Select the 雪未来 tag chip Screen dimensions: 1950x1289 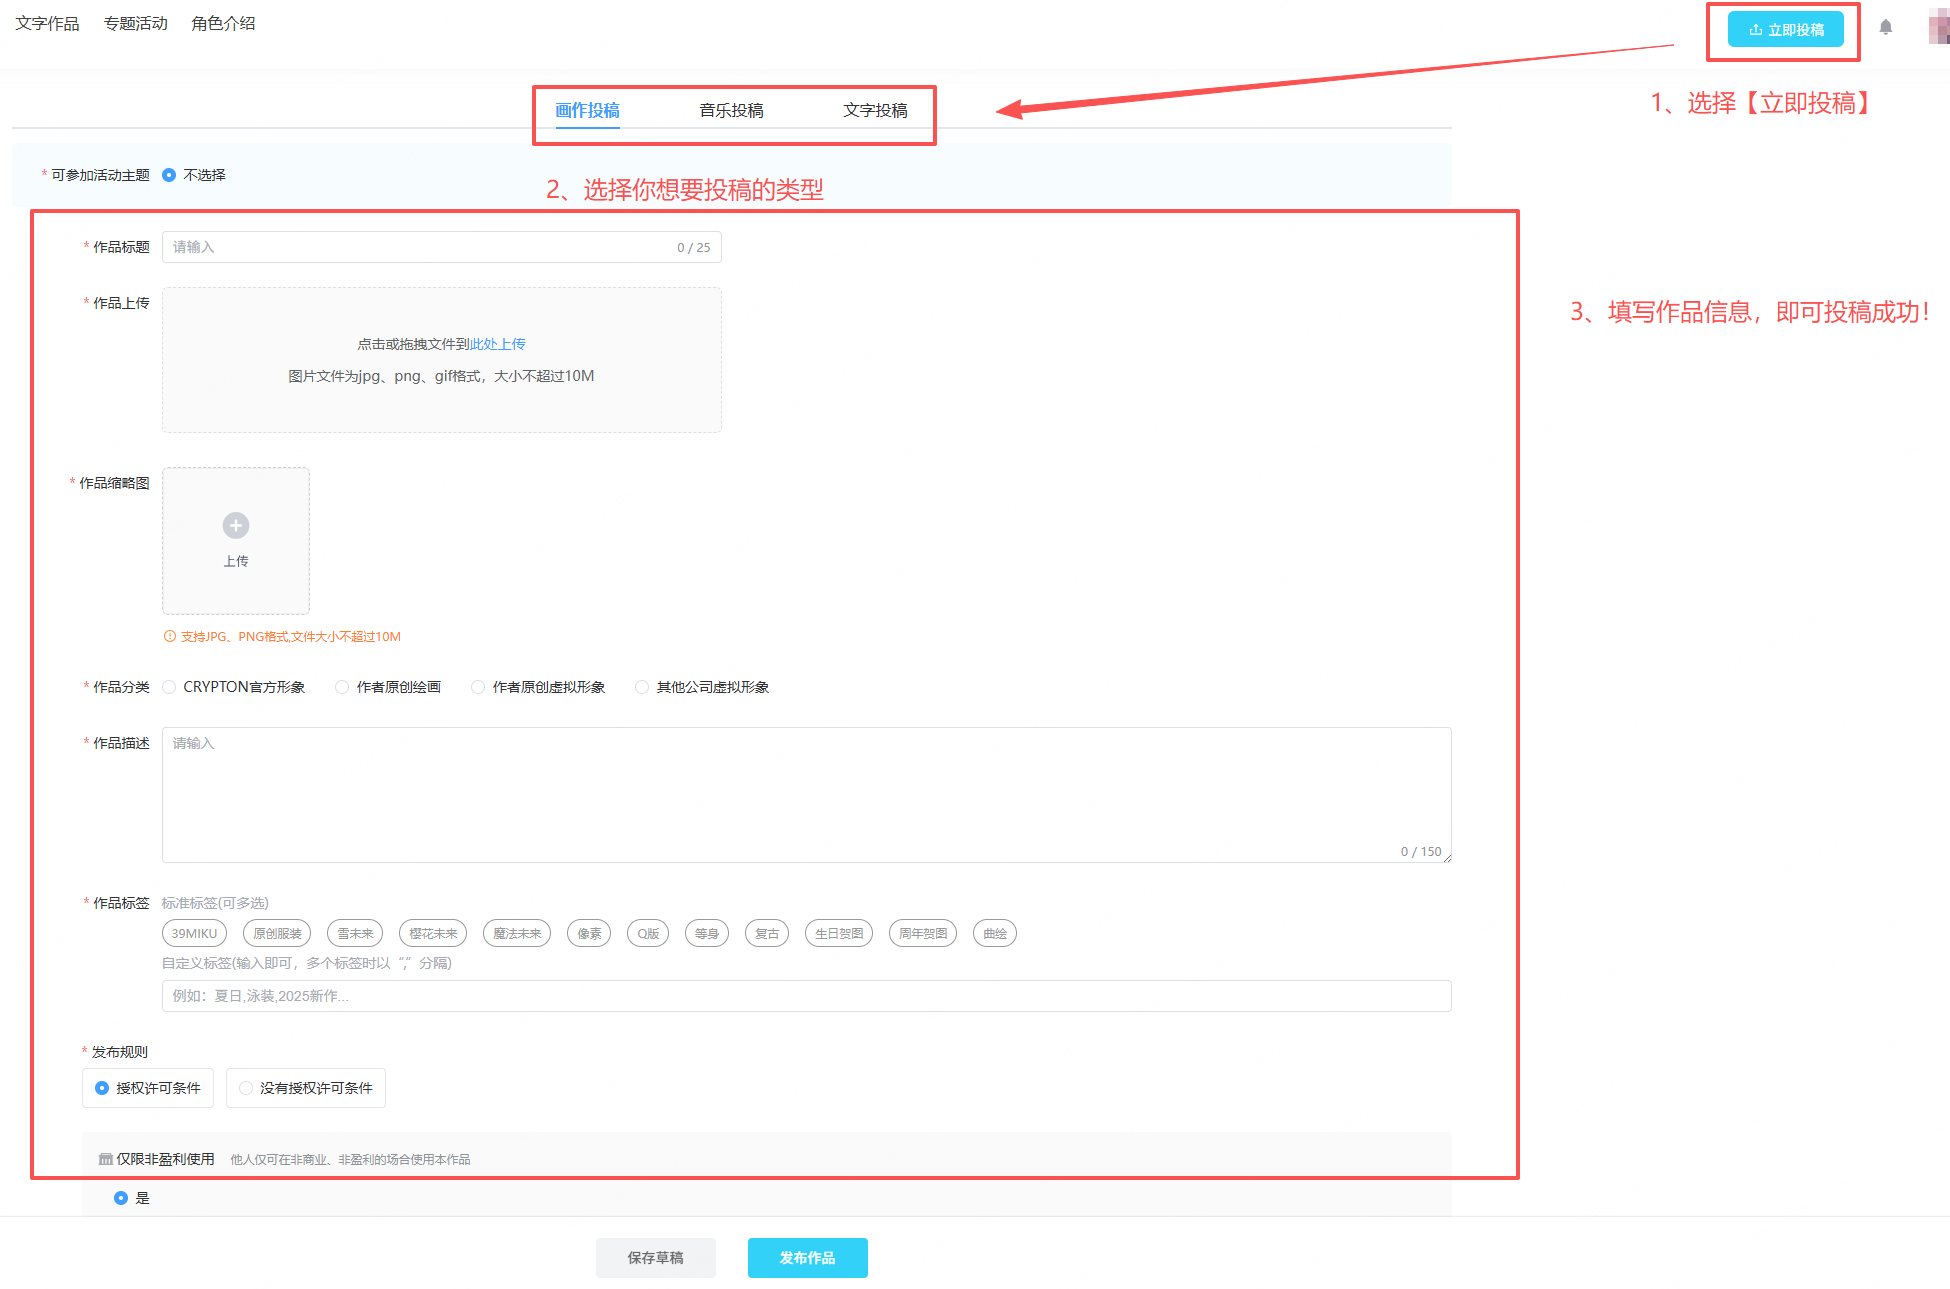click(x=355, y=934)
